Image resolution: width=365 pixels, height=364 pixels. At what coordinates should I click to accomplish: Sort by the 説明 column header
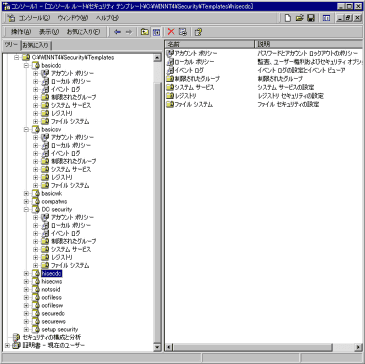[x=308, y=44]
